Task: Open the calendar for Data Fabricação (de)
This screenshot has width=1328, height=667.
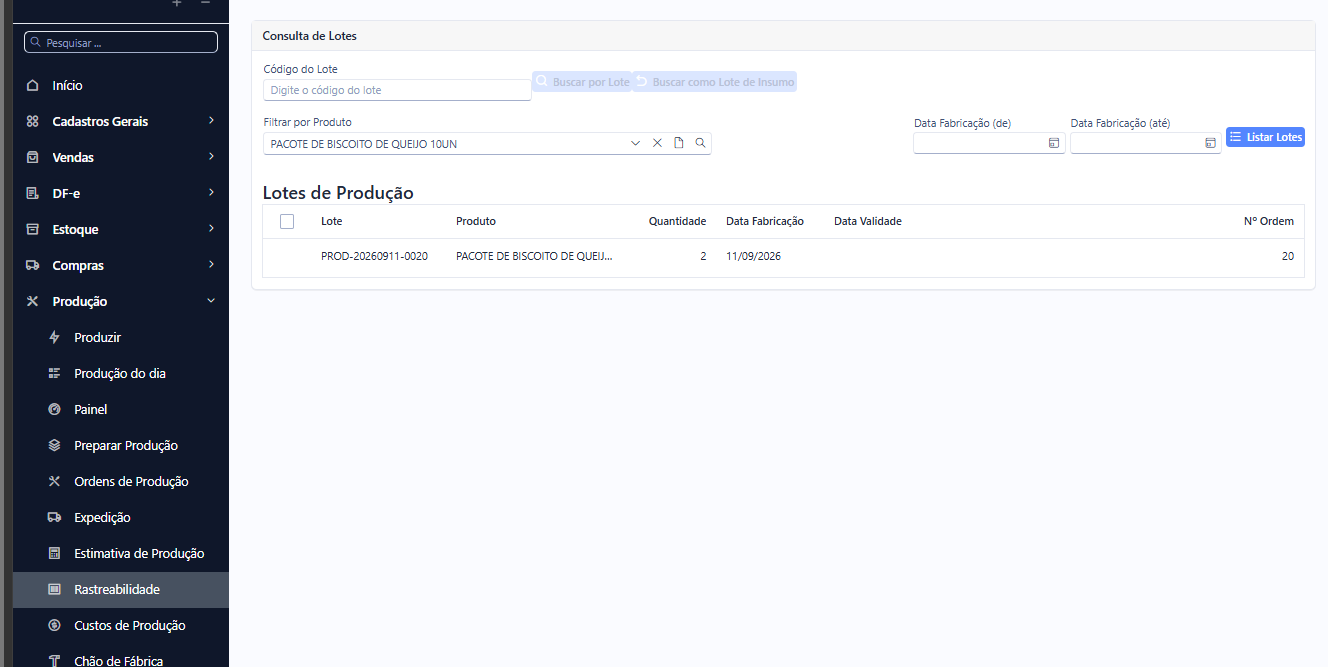Action: 1054,143
